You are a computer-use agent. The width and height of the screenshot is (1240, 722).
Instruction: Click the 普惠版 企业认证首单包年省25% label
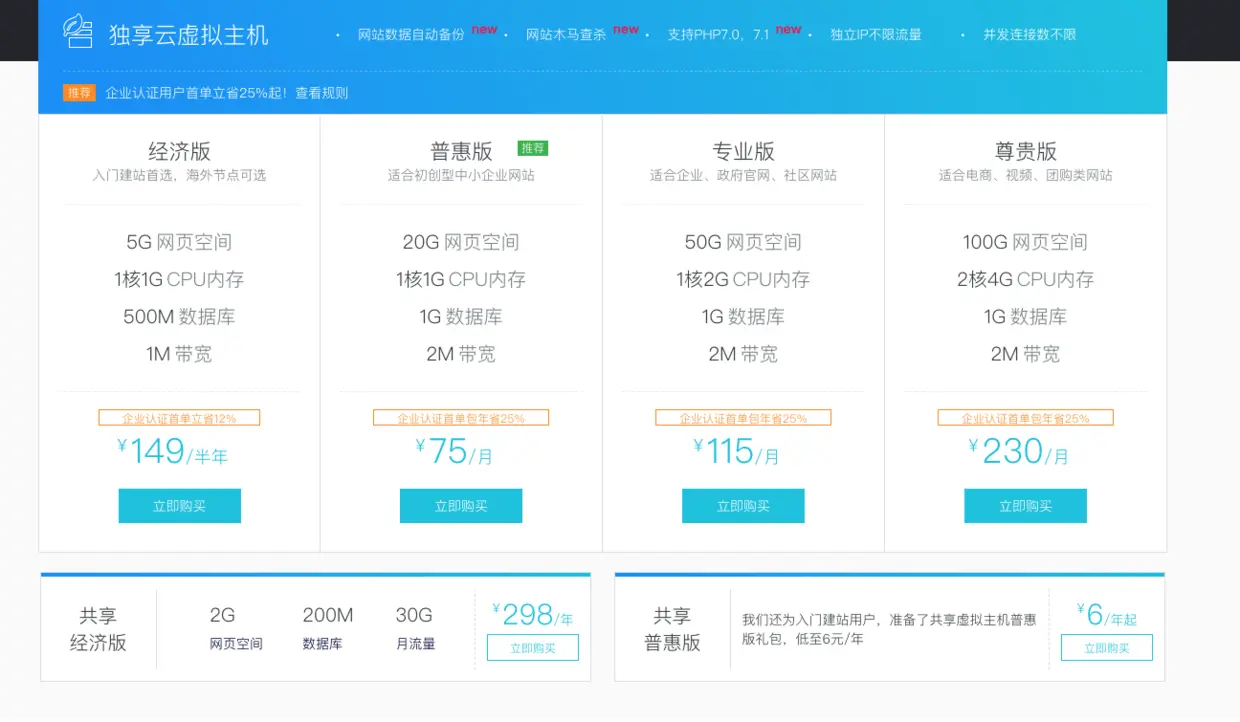click(461, 418)
